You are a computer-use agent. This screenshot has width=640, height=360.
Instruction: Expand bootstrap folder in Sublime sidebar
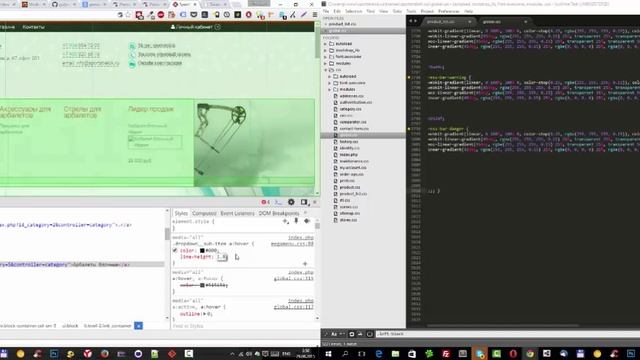coord(325,50)
